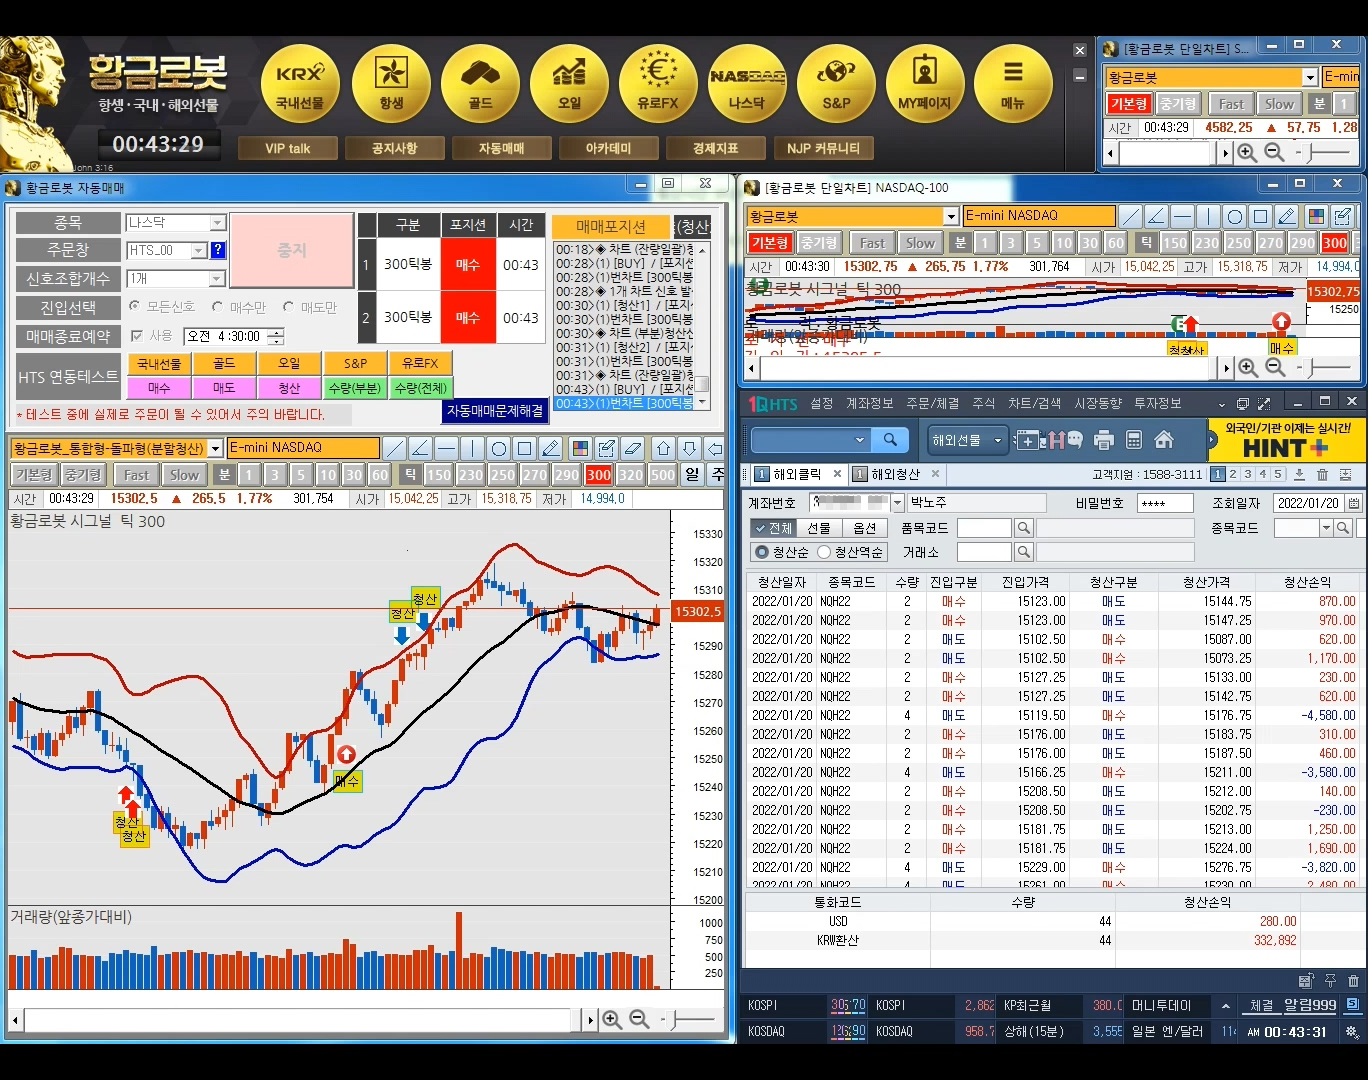Open the KRX 국내선물 round icon
The image size is (1372, 1080).
(300, 84)
